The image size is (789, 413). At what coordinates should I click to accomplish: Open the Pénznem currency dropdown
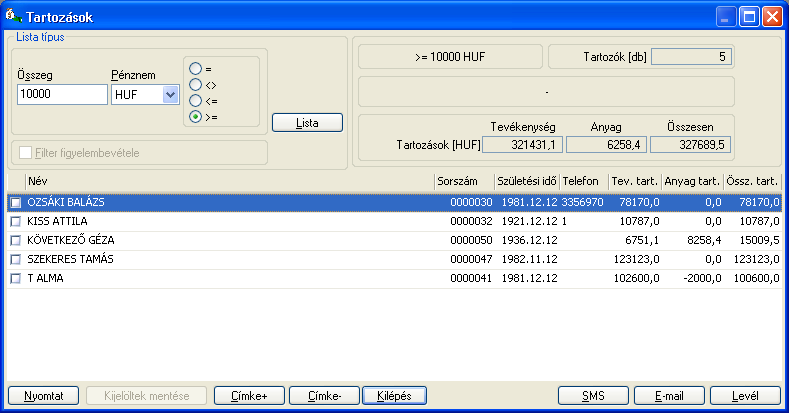(x=169, y=95)
